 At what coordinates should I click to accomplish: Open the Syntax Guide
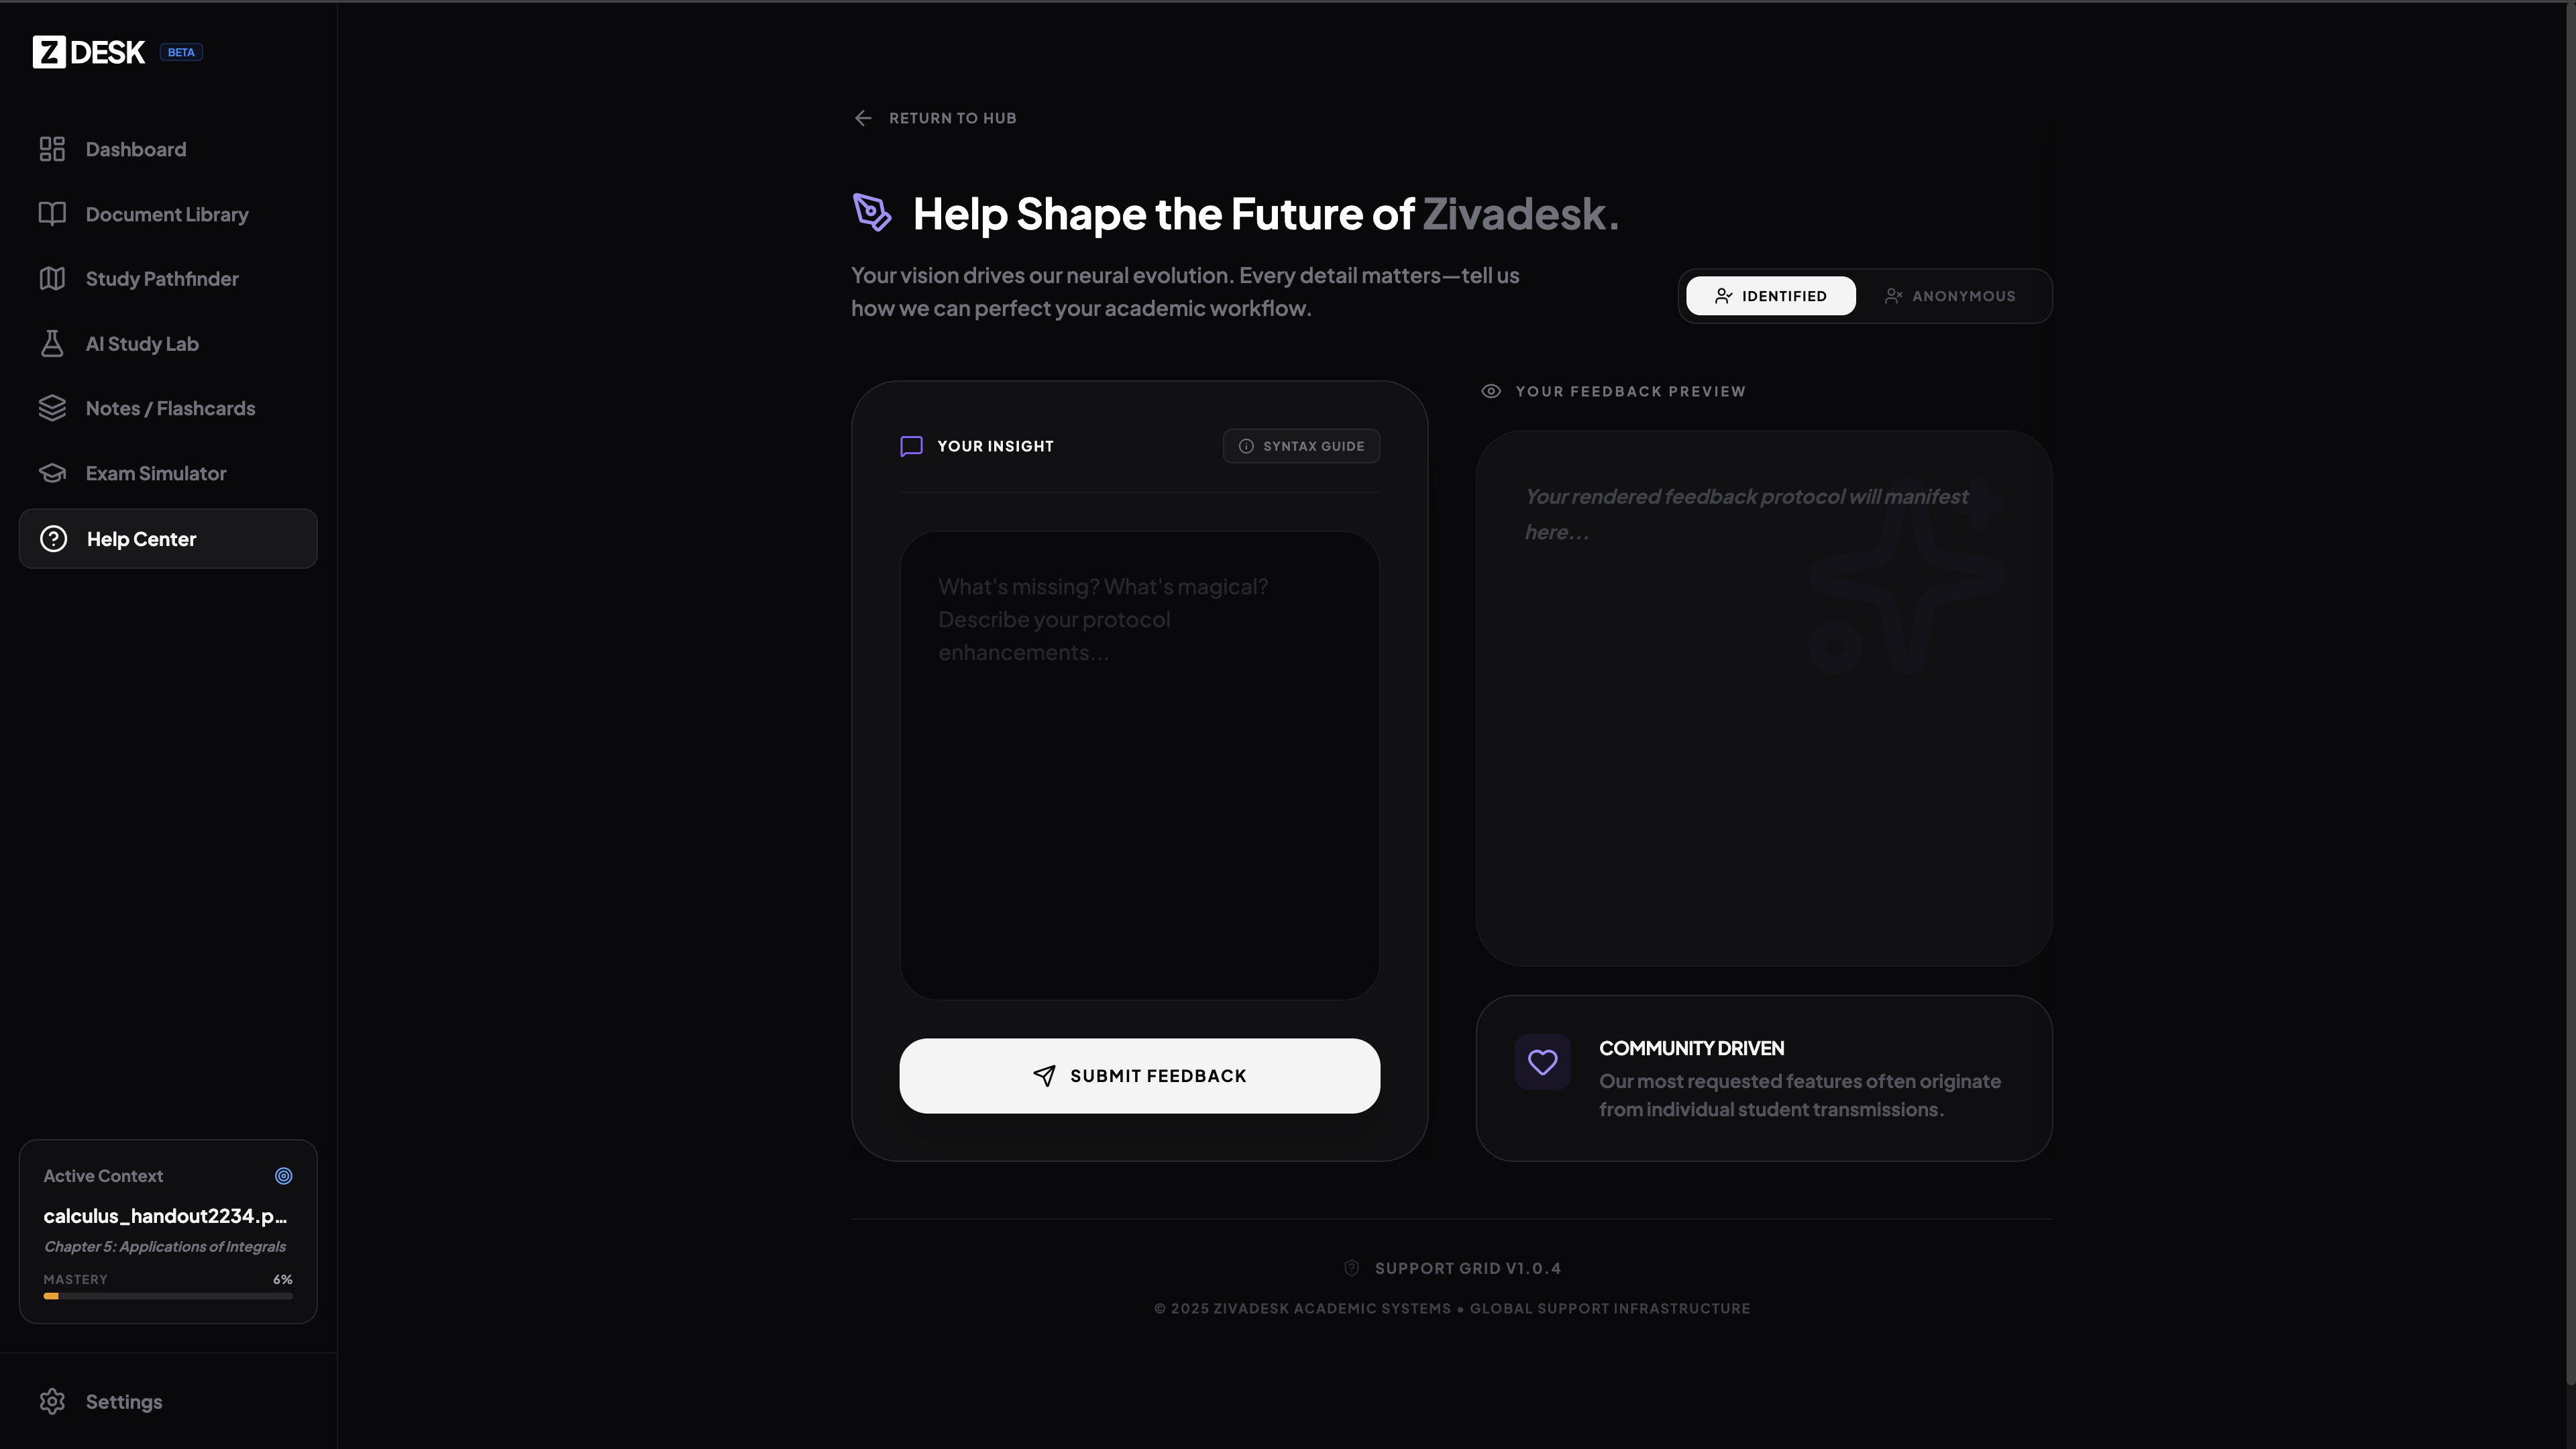click(x=1301, y=446)
